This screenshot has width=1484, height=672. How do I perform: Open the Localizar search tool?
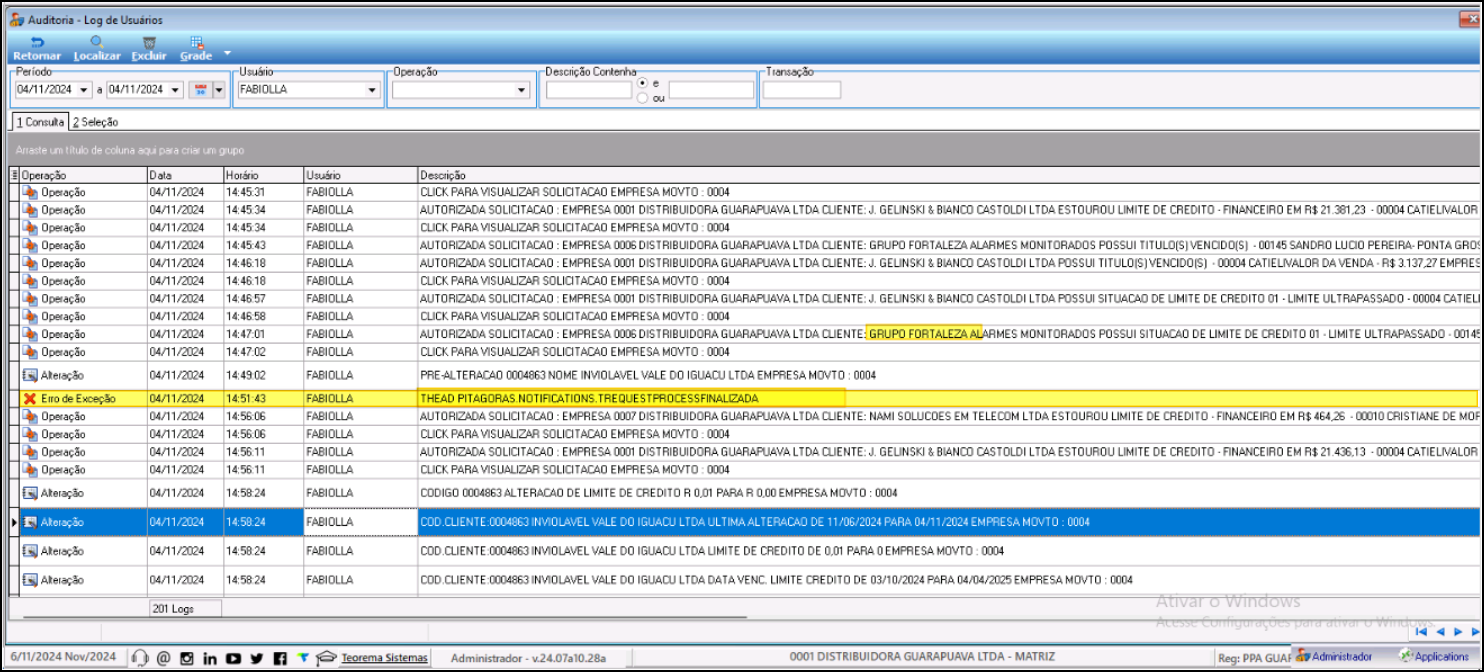pyautogui.click(x=97, y=48)
